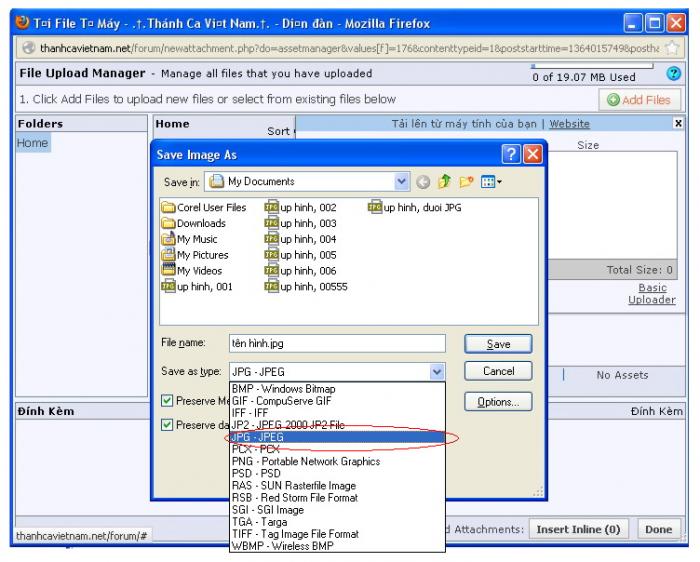Choose PNG - Portable Network Graphics format
Image resolution: width=700 pixels, height=562 pixels.
click(305, 461)
